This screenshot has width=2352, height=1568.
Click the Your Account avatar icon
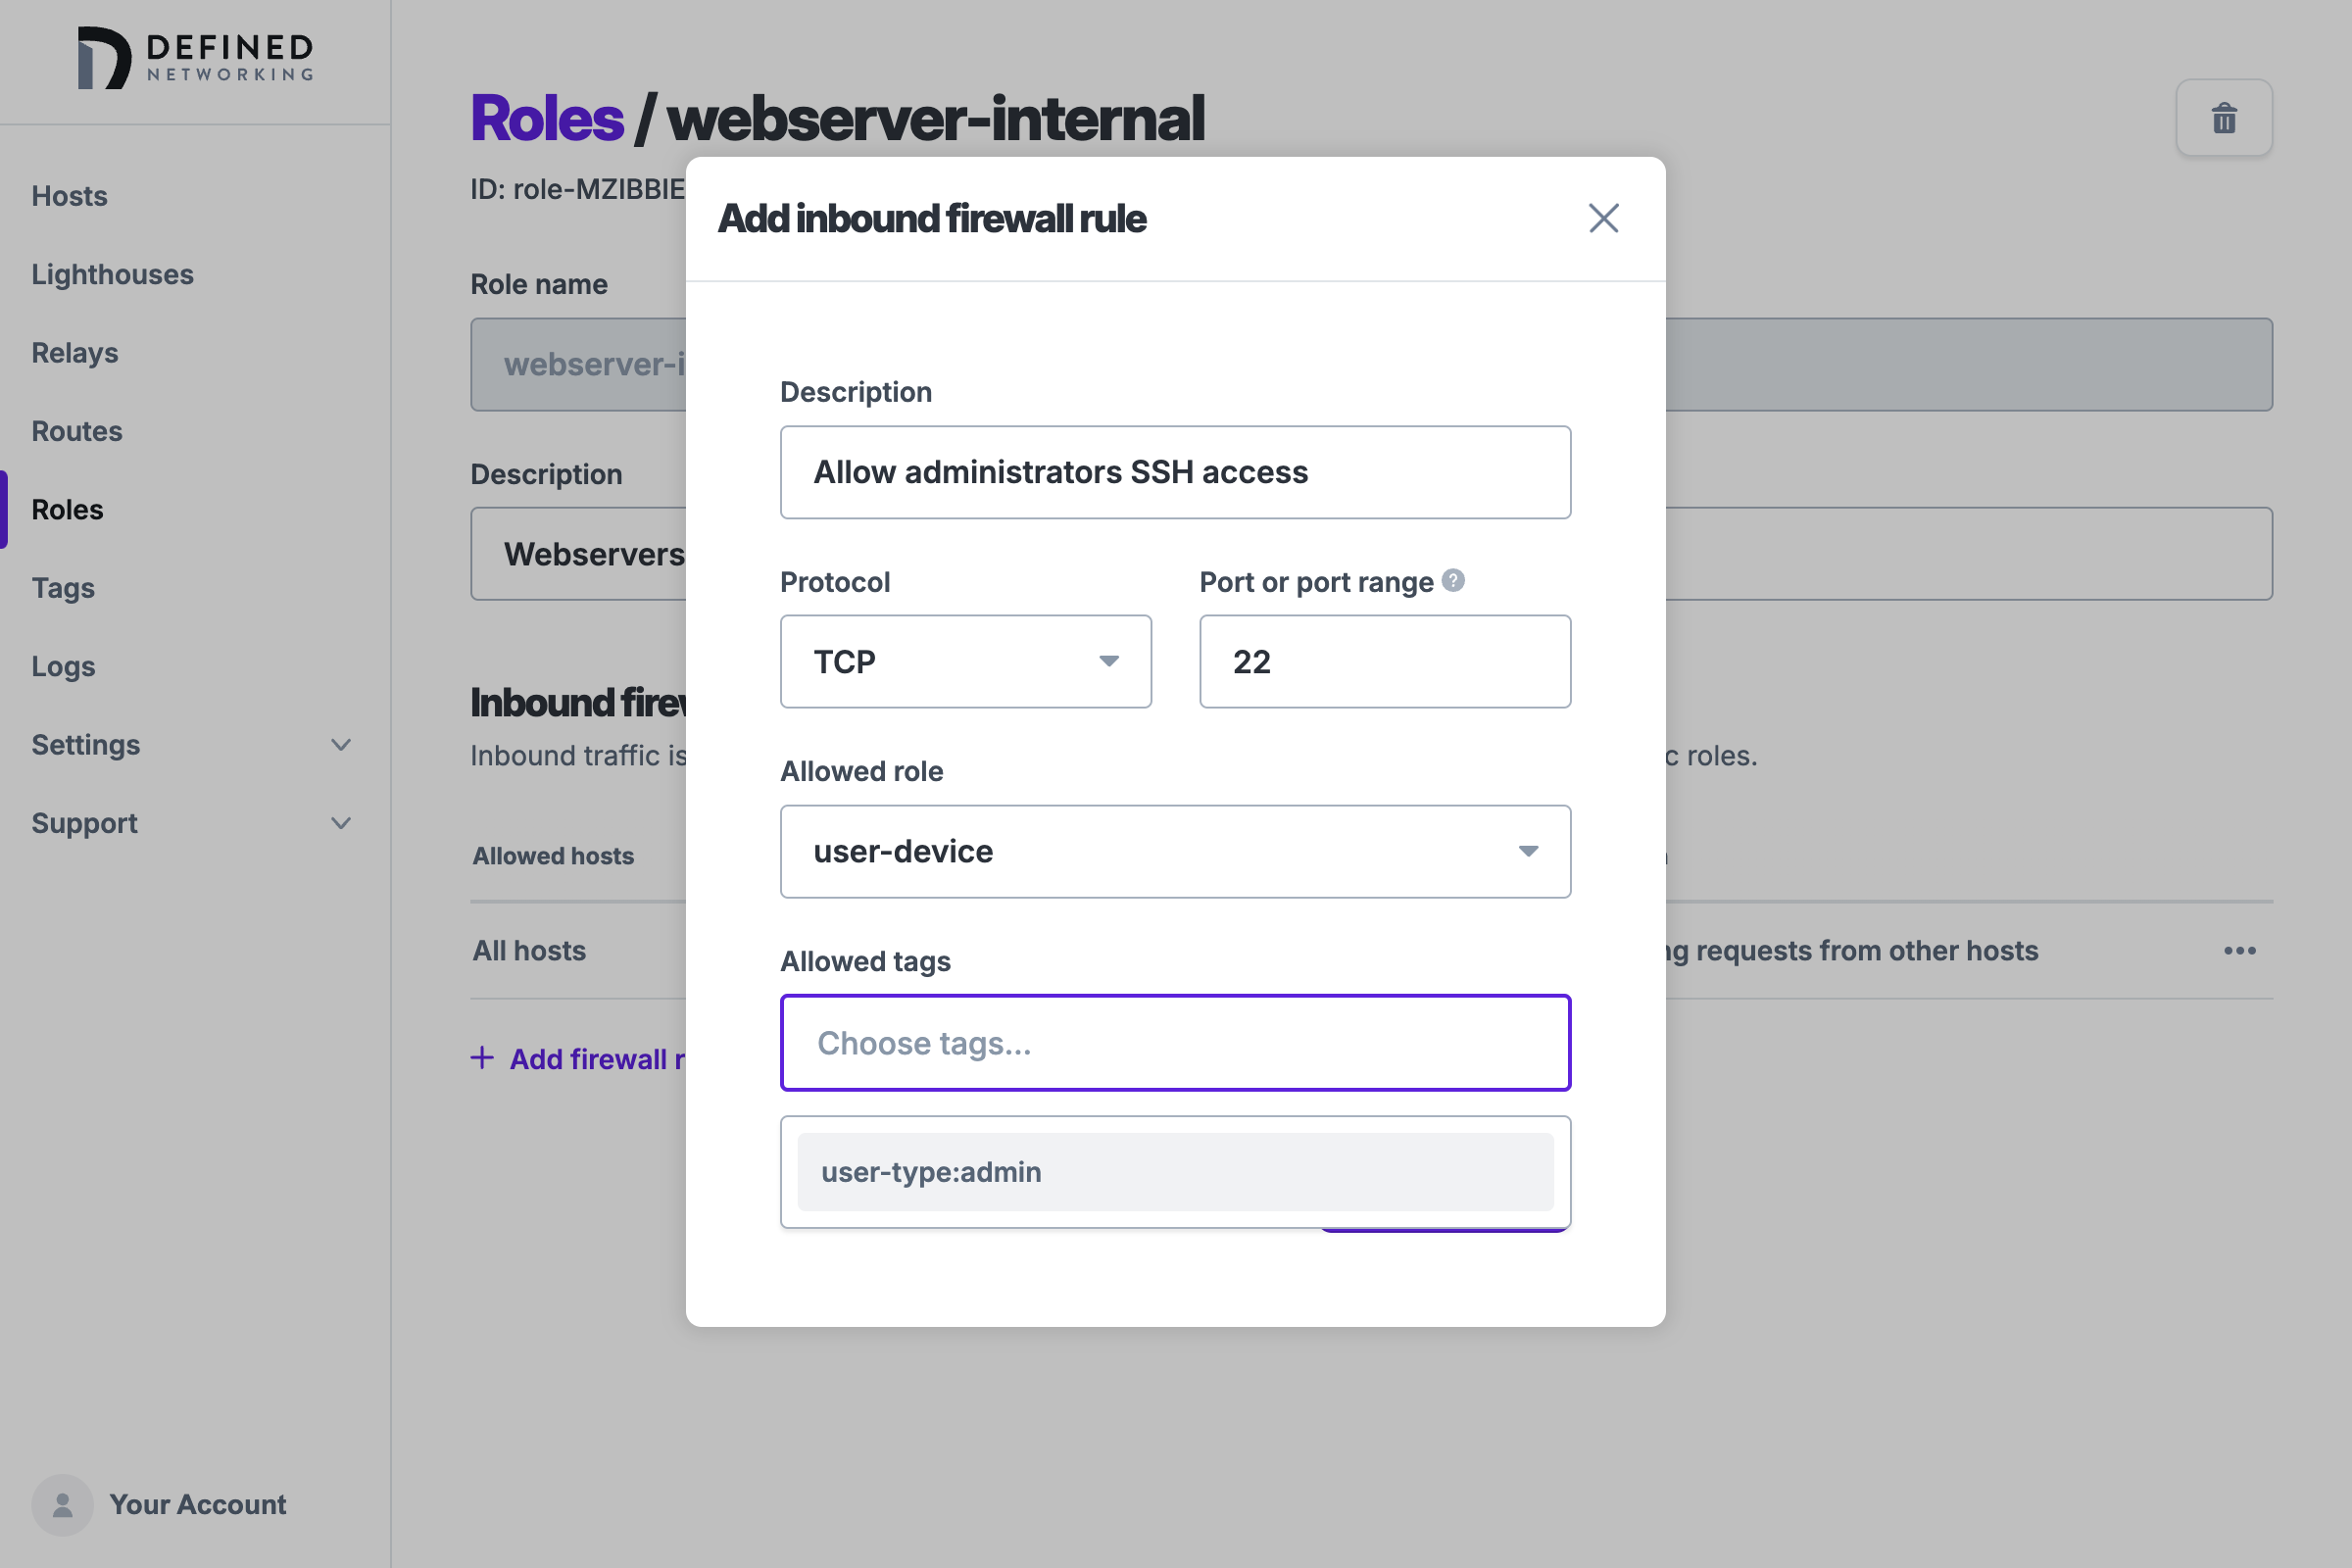62,1504
